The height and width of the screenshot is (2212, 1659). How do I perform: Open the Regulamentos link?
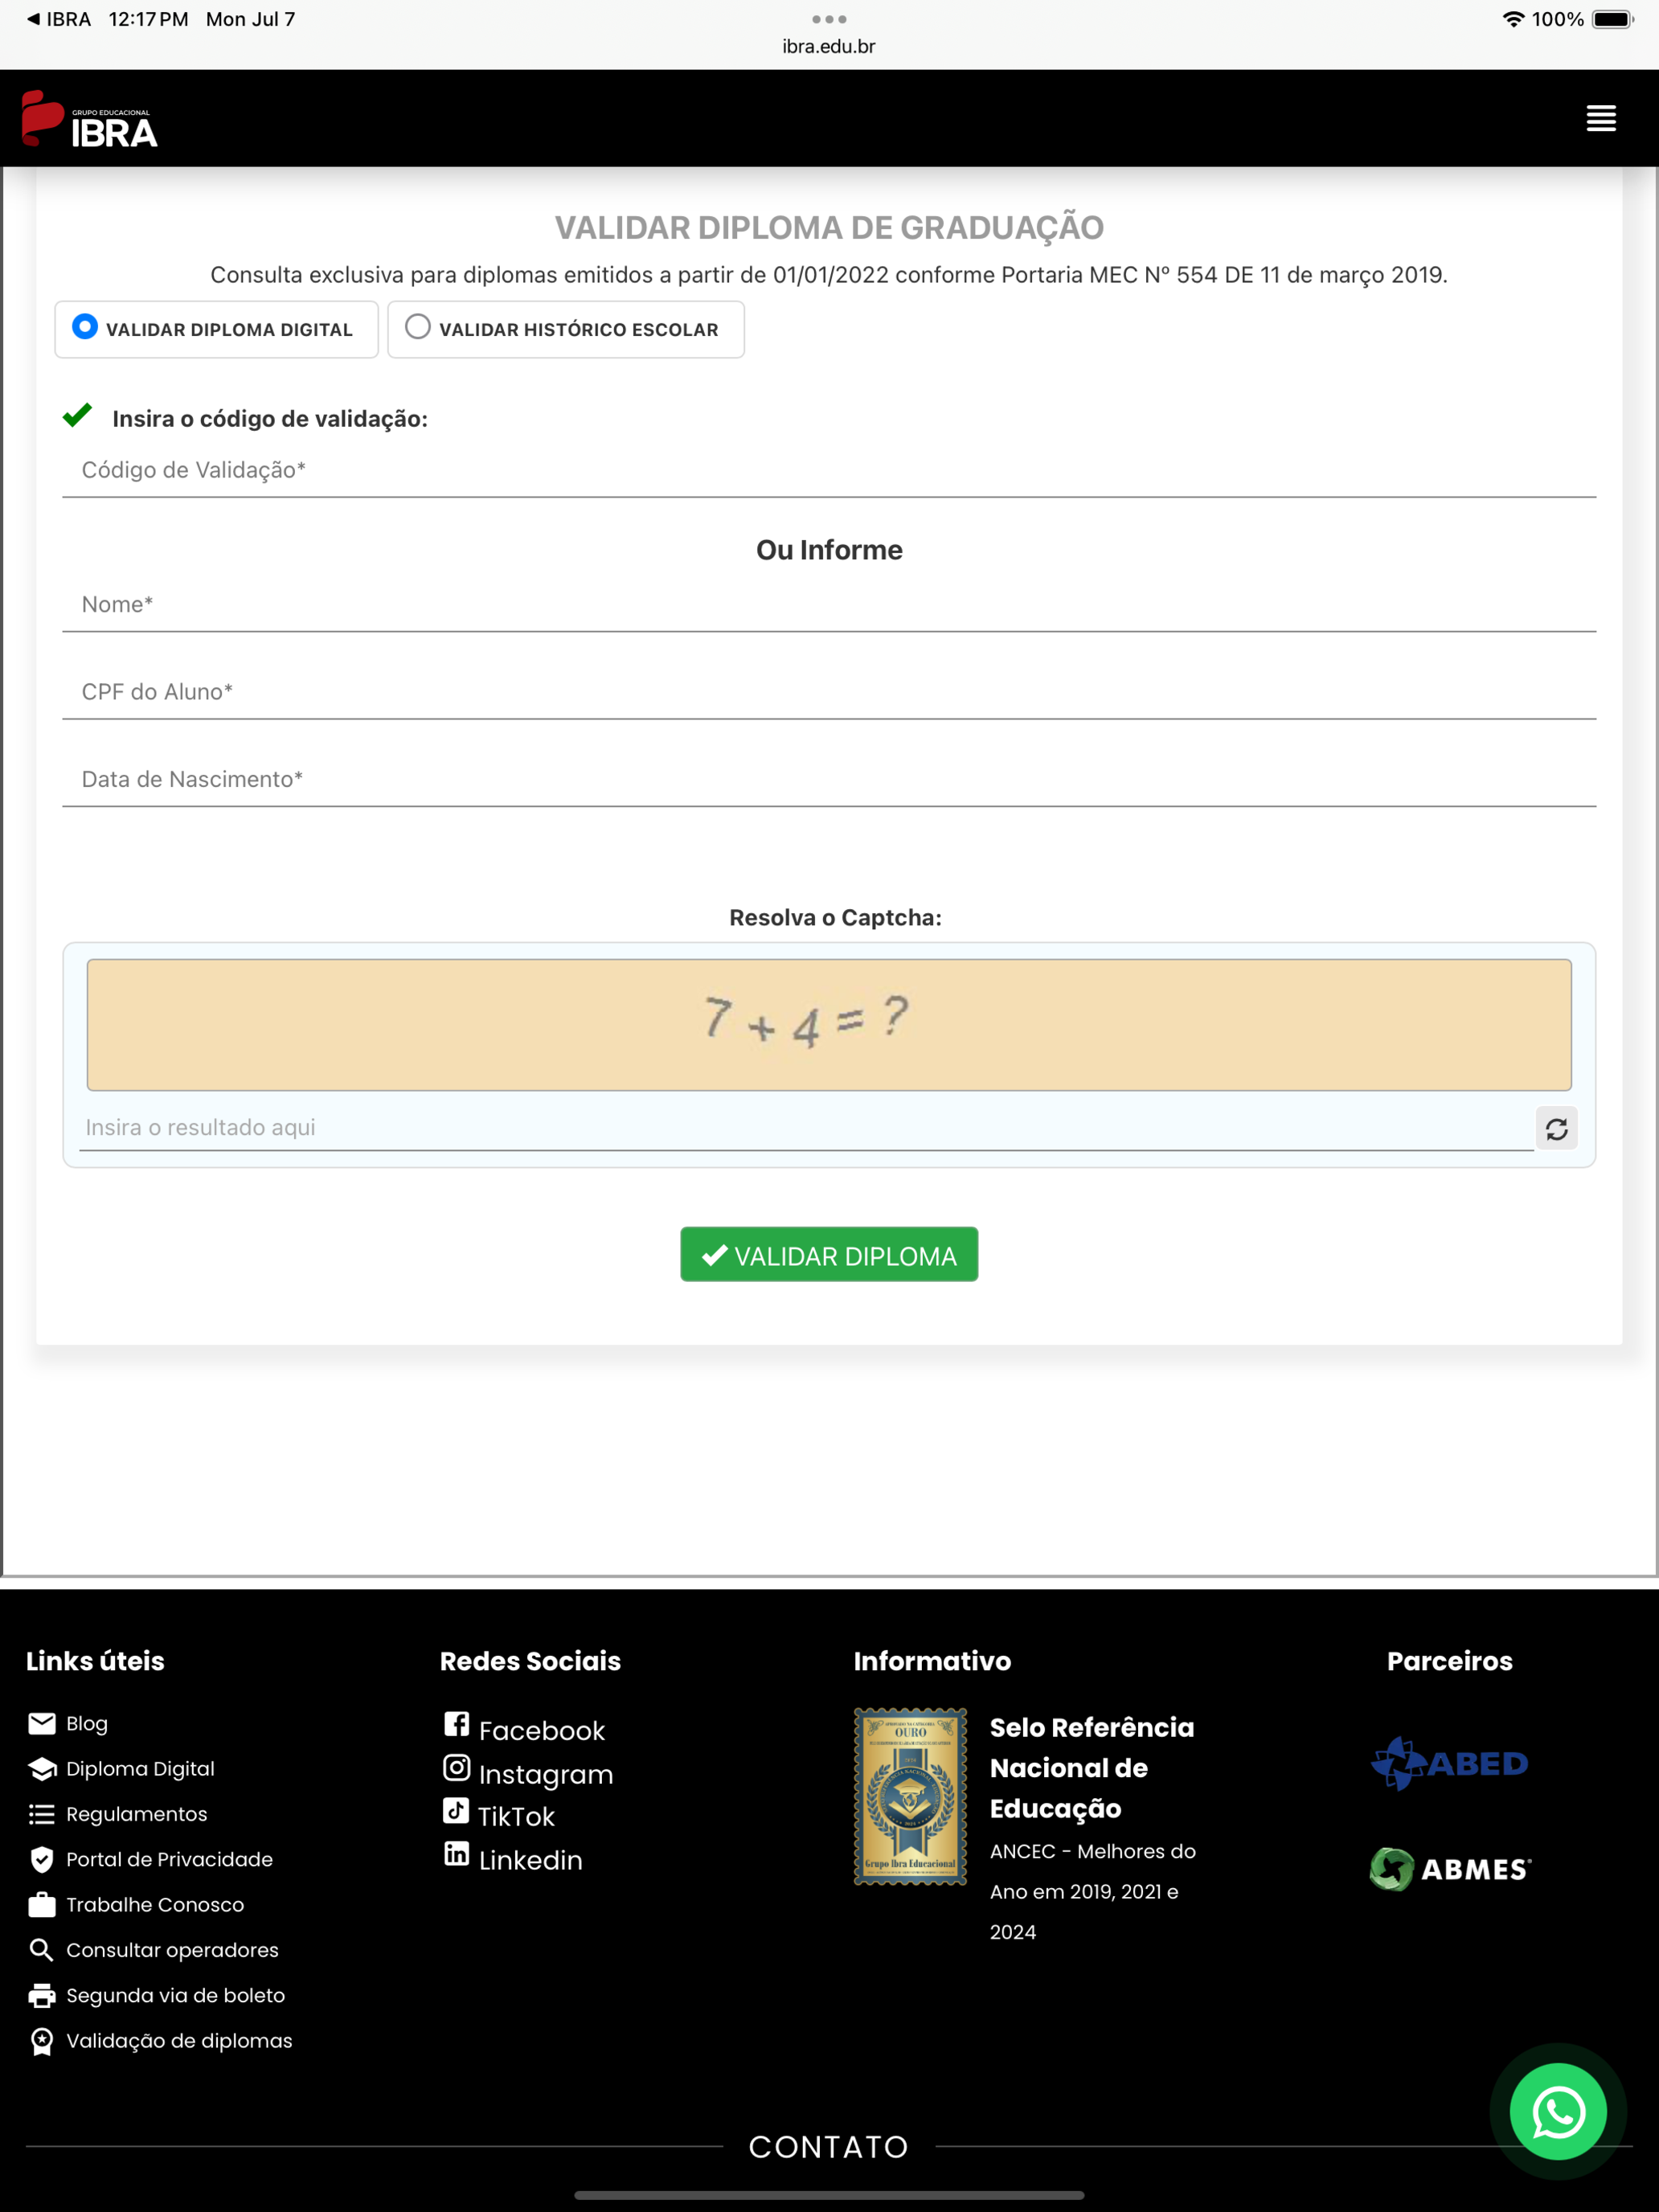coord(137,1814)
